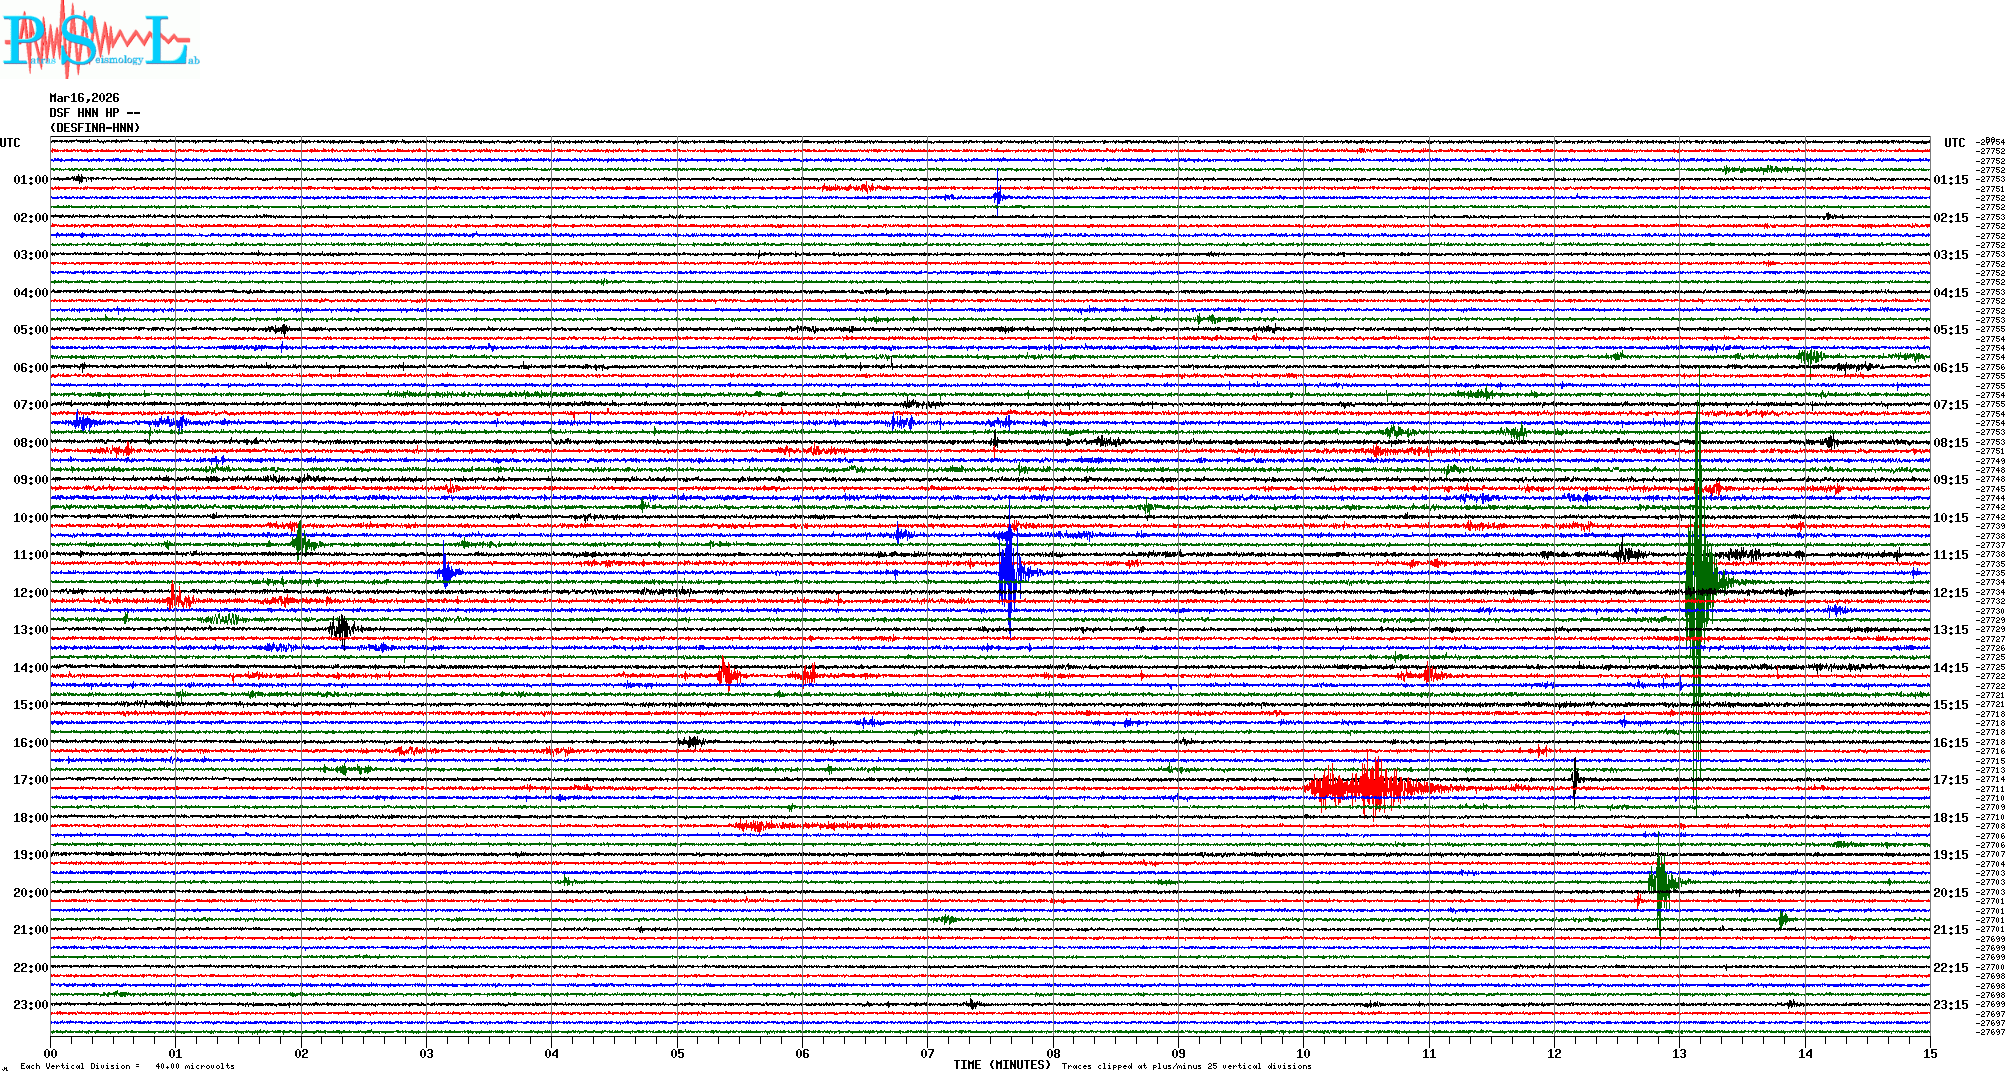Click the 23:00 hour label on left axis
The image size is (2010, 1080).
point(30,1005)
